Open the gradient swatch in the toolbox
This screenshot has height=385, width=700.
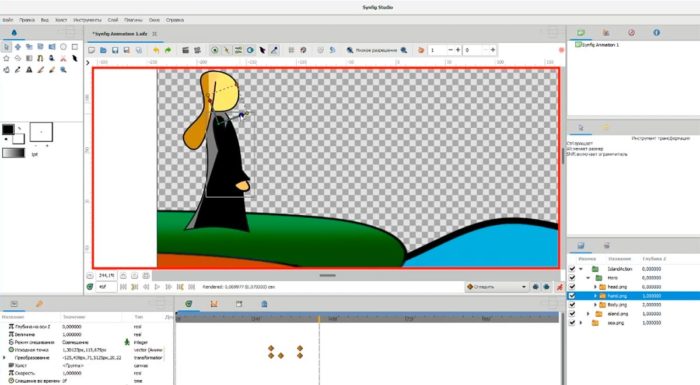point(13,153)
